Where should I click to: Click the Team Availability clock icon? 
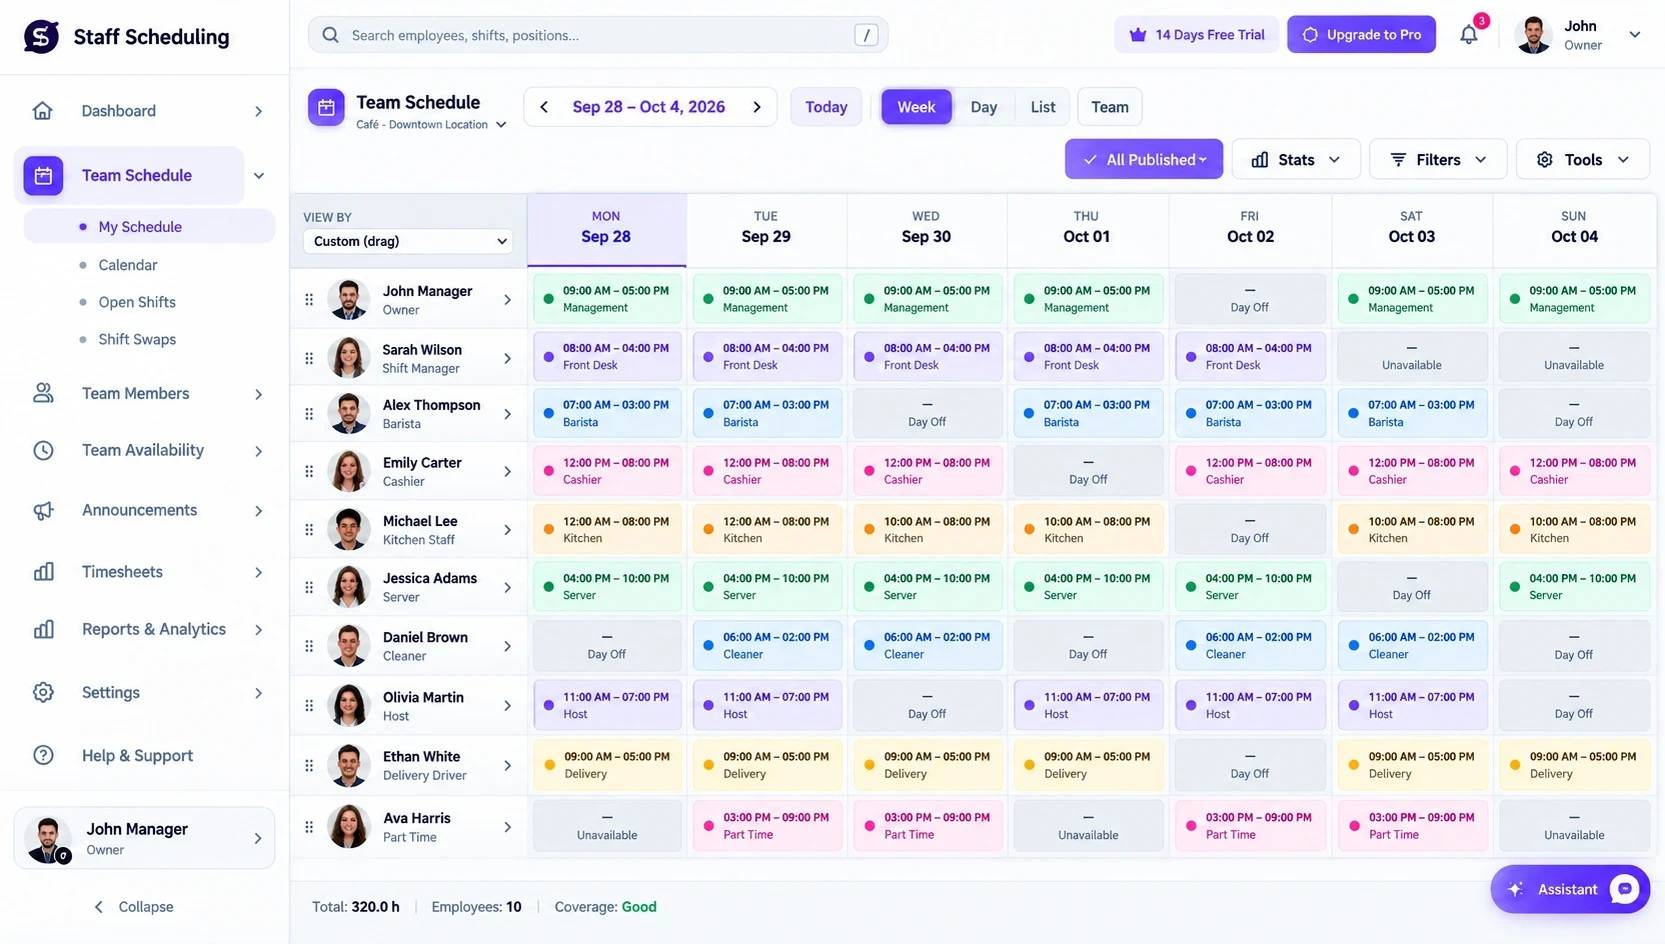[x=43, y=450]
